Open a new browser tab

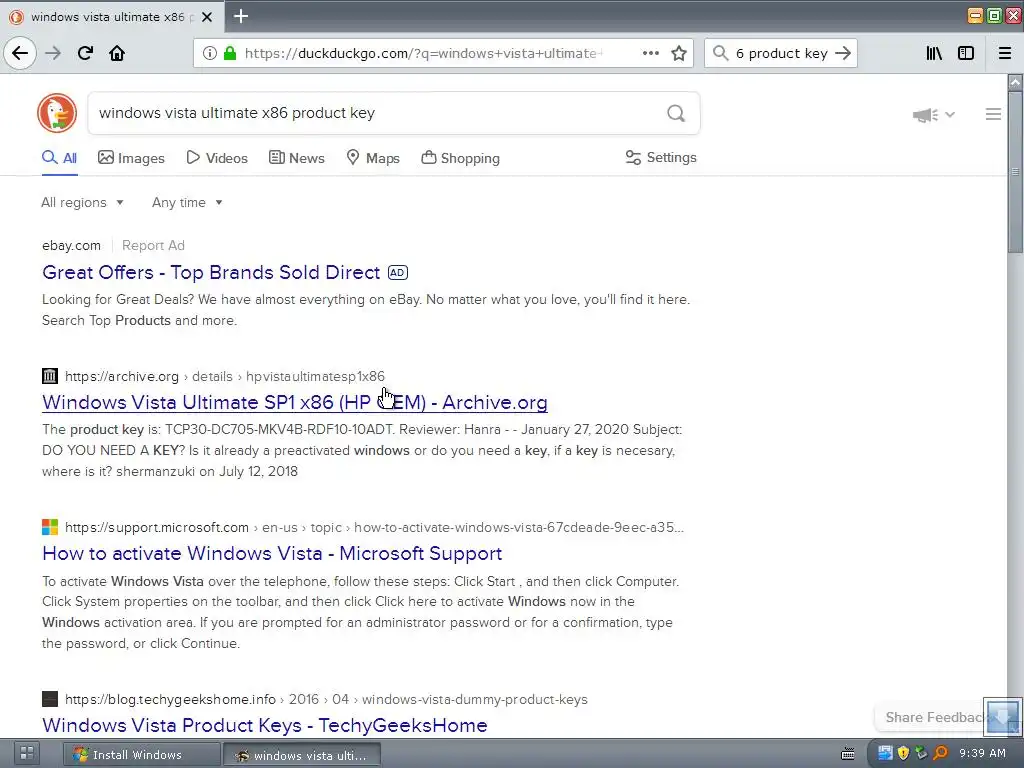(241, 16)
